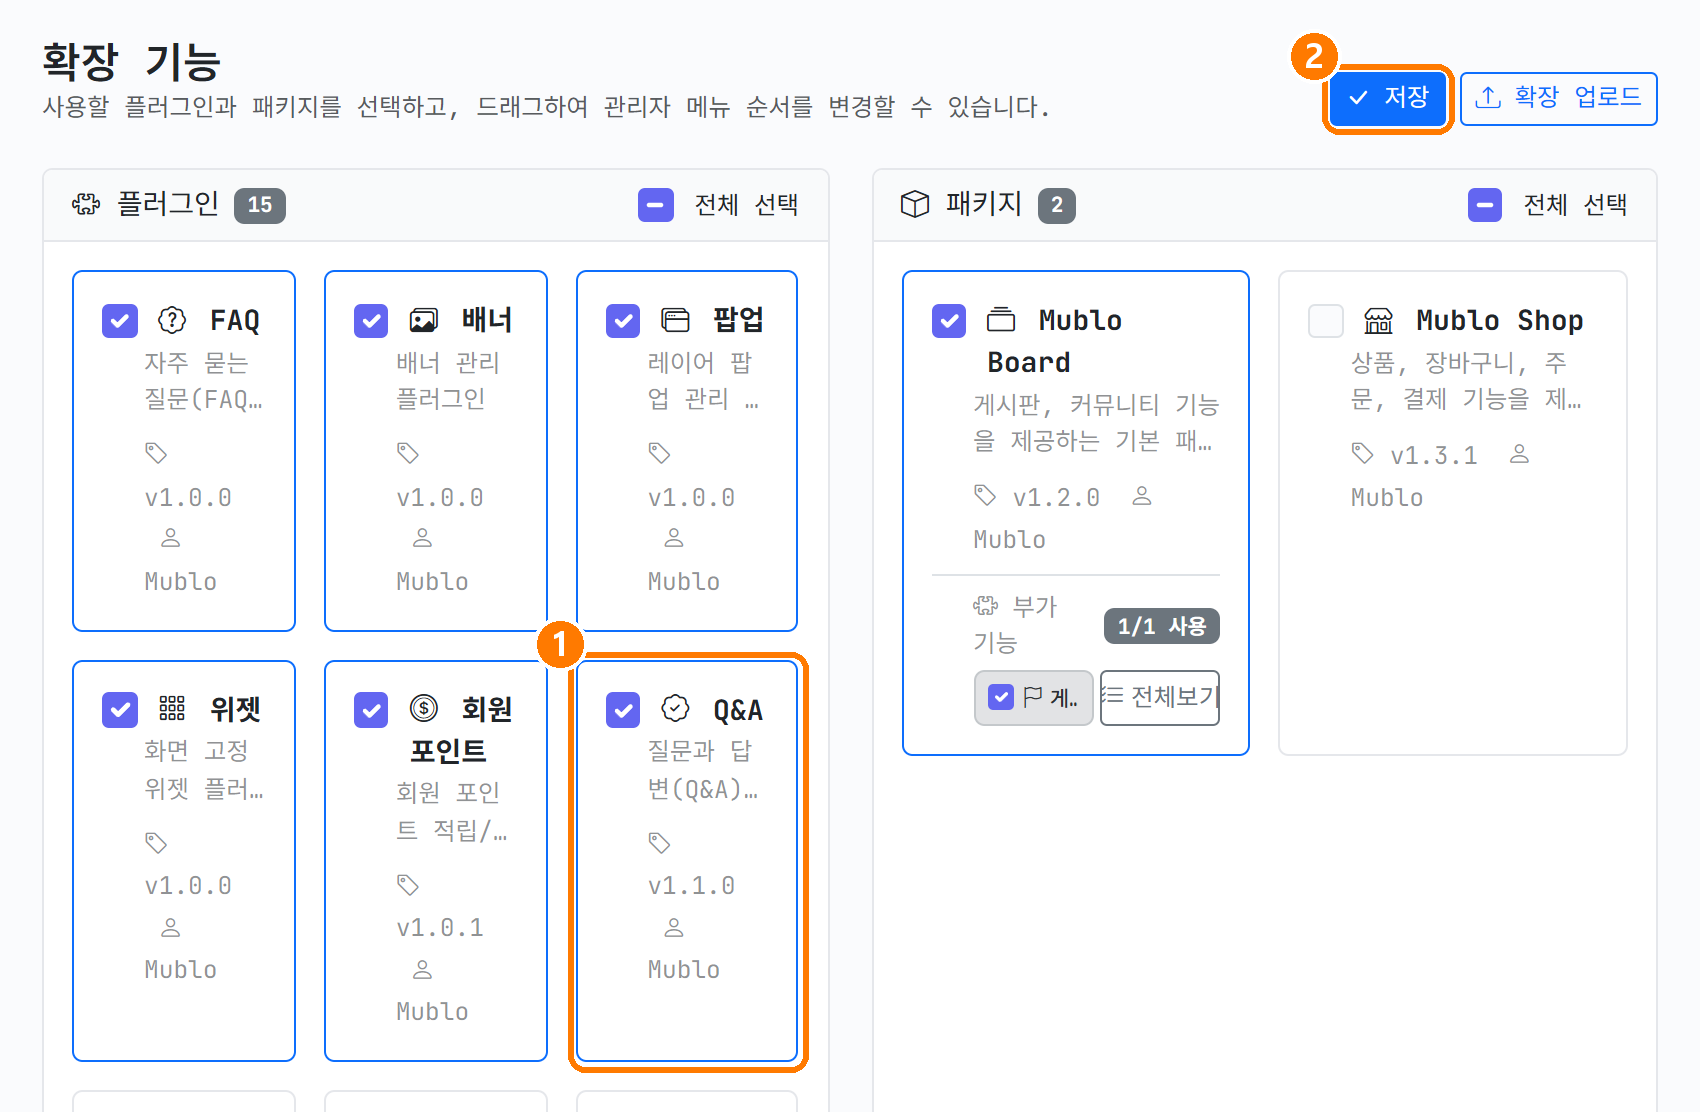Viewport: 1700px width, 1112px height.
Task: Click the 부가 기능 puzzle icon
Action: pyautogui.click(x=986, y=605)
